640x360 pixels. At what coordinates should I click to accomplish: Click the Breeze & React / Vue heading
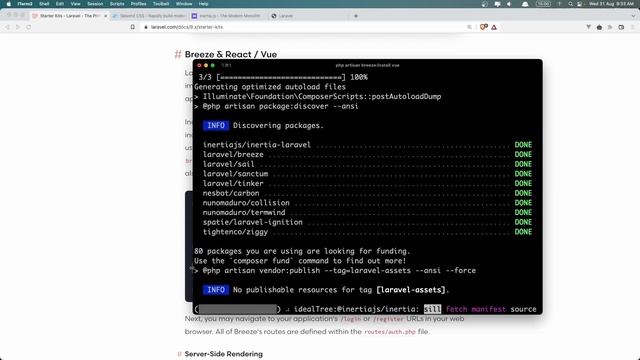231,54
